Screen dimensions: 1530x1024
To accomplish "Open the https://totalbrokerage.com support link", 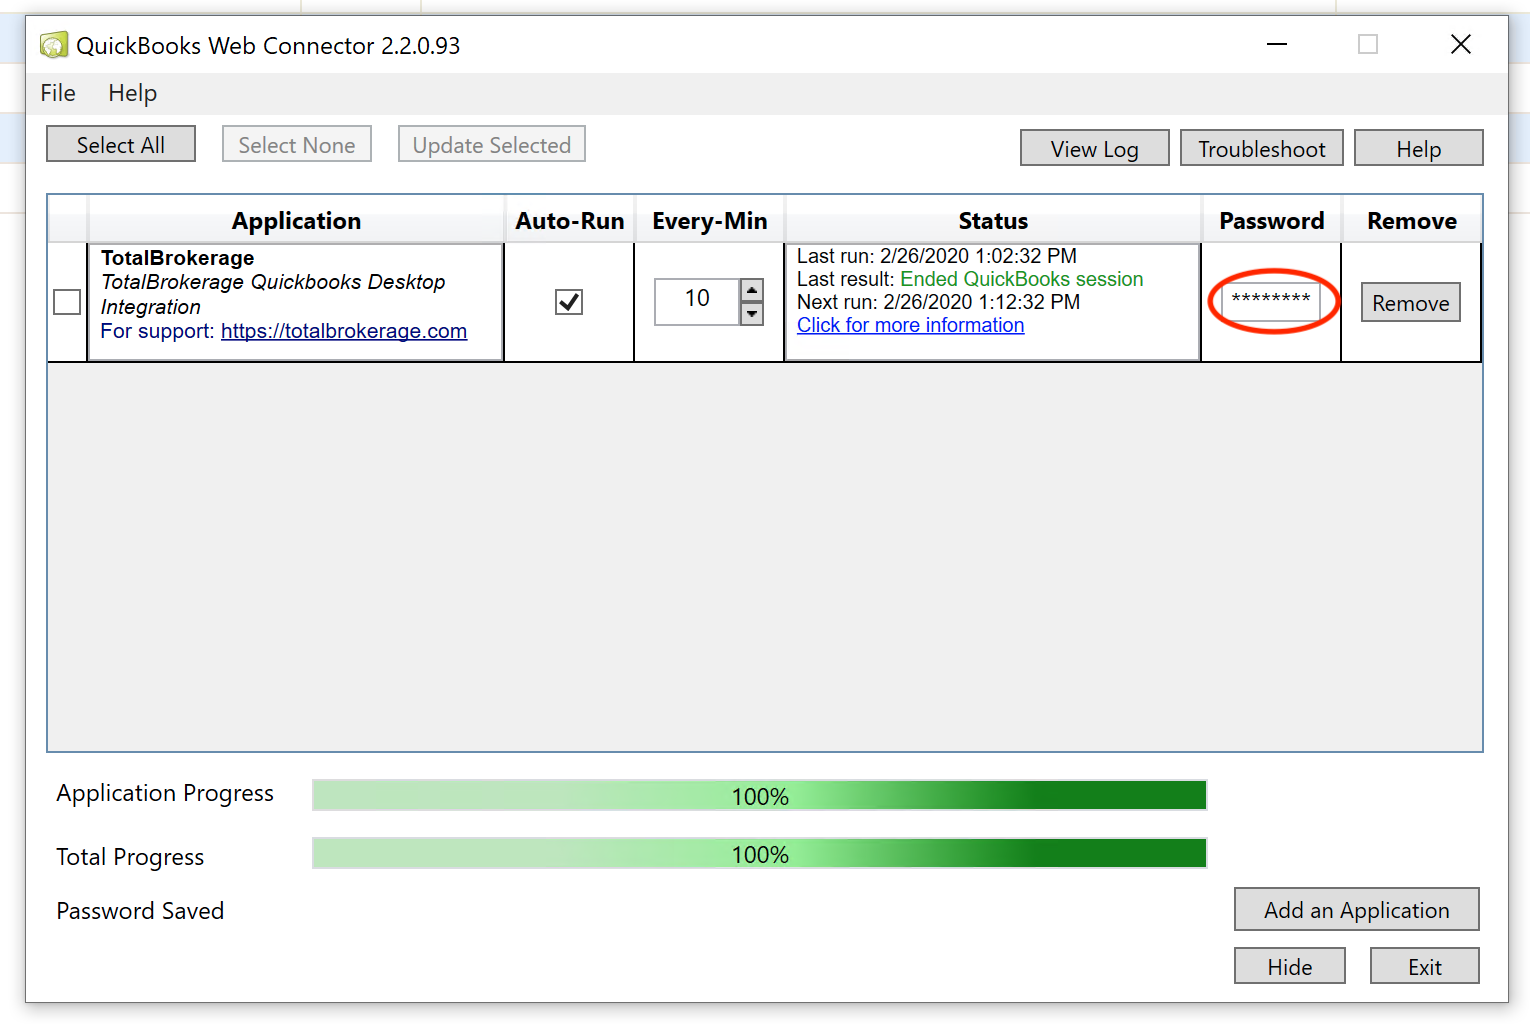I will click(x=344, y=331).
